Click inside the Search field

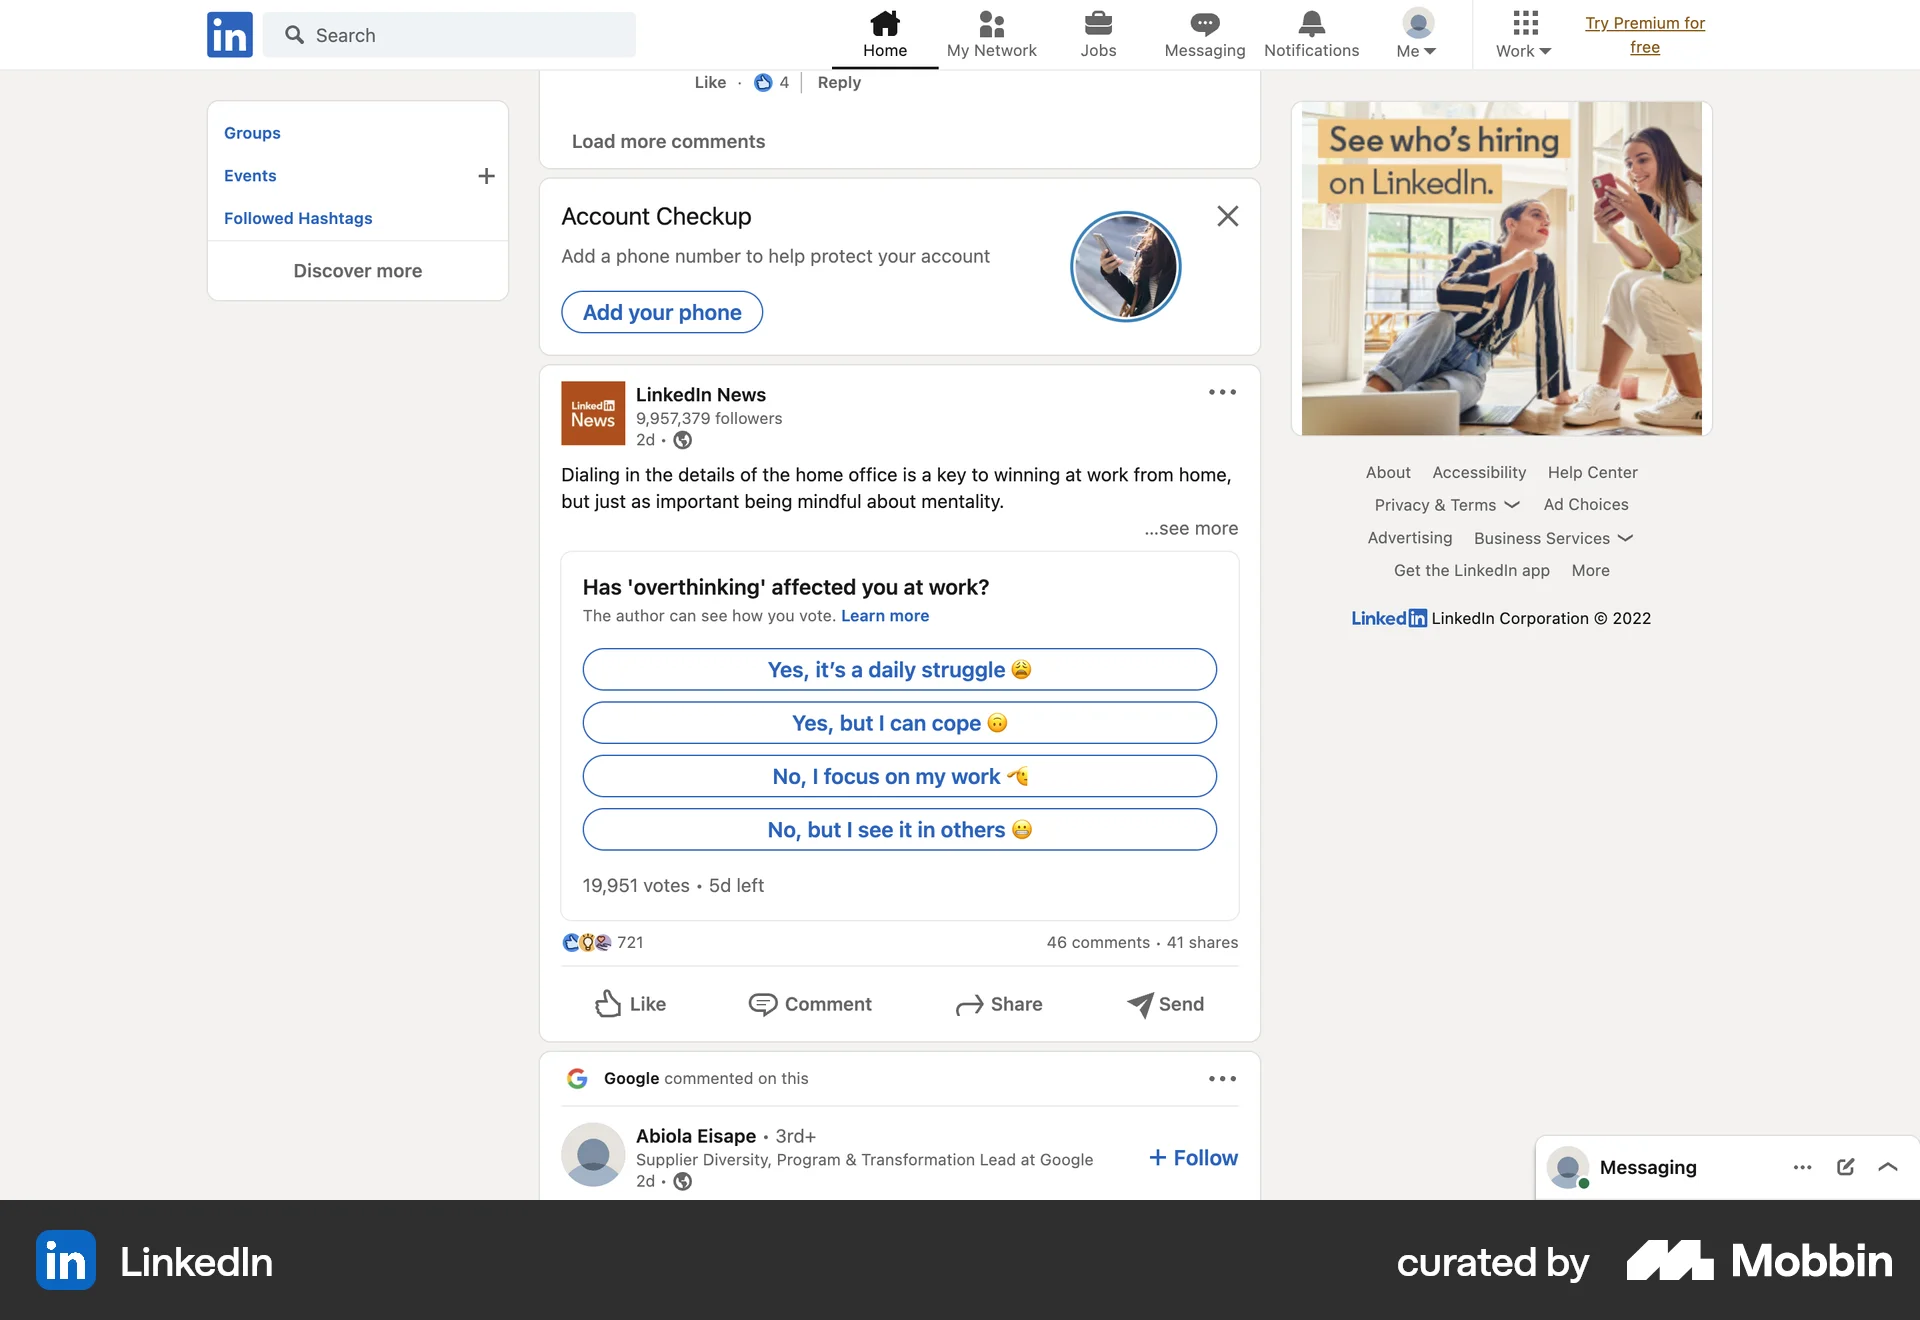pos(450,34)
